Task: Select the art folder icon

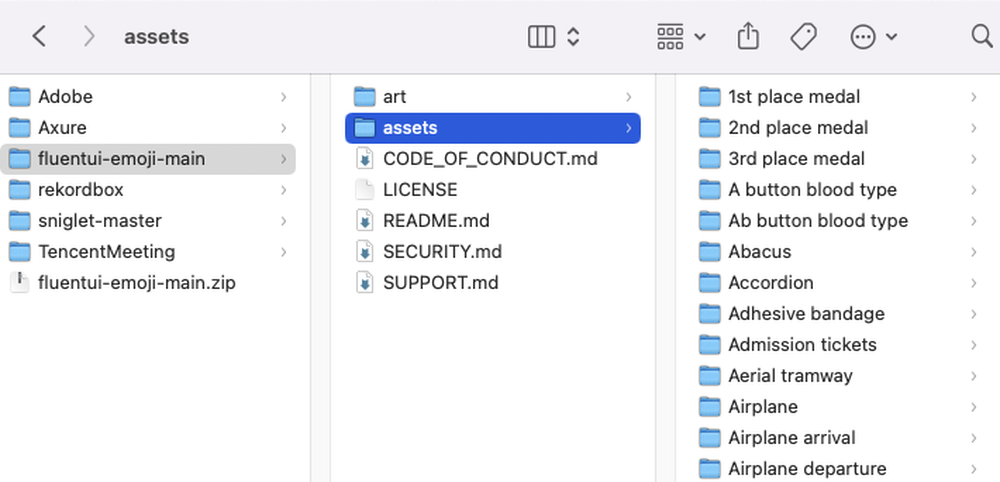Action: pyautogui.click(x=365, y=97)
